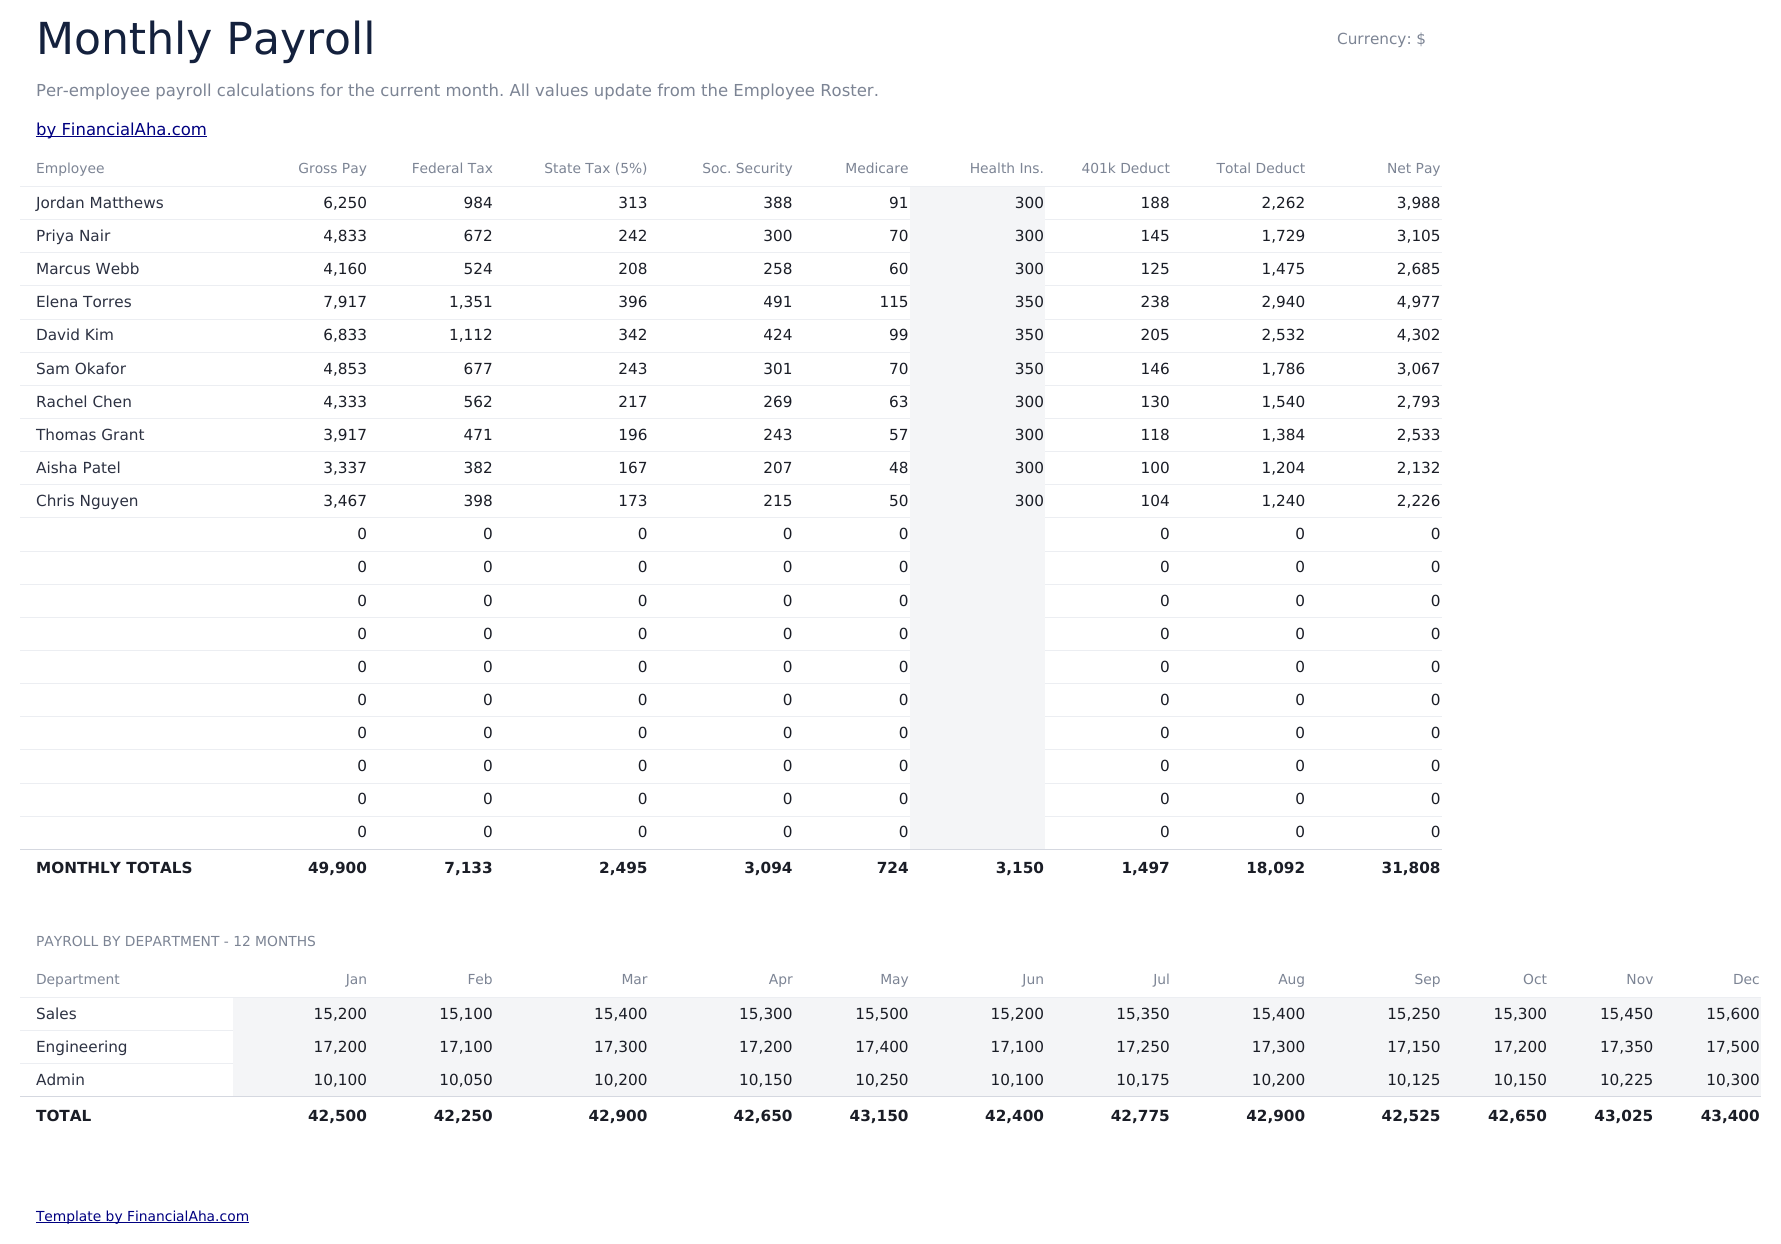
Task: Select department total for Jan 42,500
Action: [337, 1116]
